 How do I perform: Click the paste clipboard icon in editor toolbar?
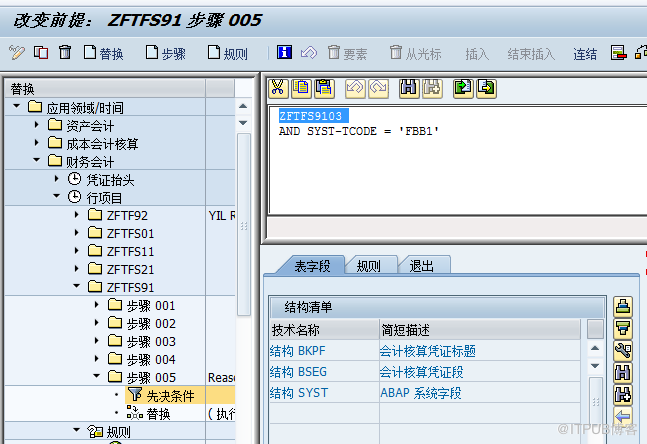323,88
